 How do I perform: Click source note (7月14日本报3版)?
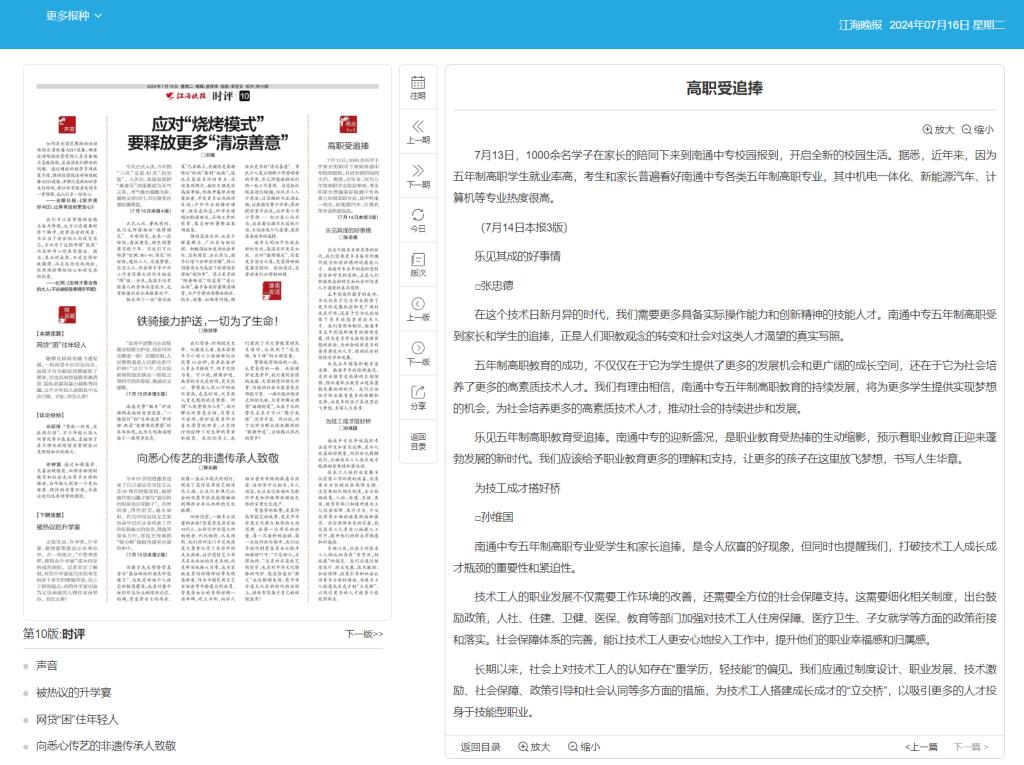(x=524, y=227)
